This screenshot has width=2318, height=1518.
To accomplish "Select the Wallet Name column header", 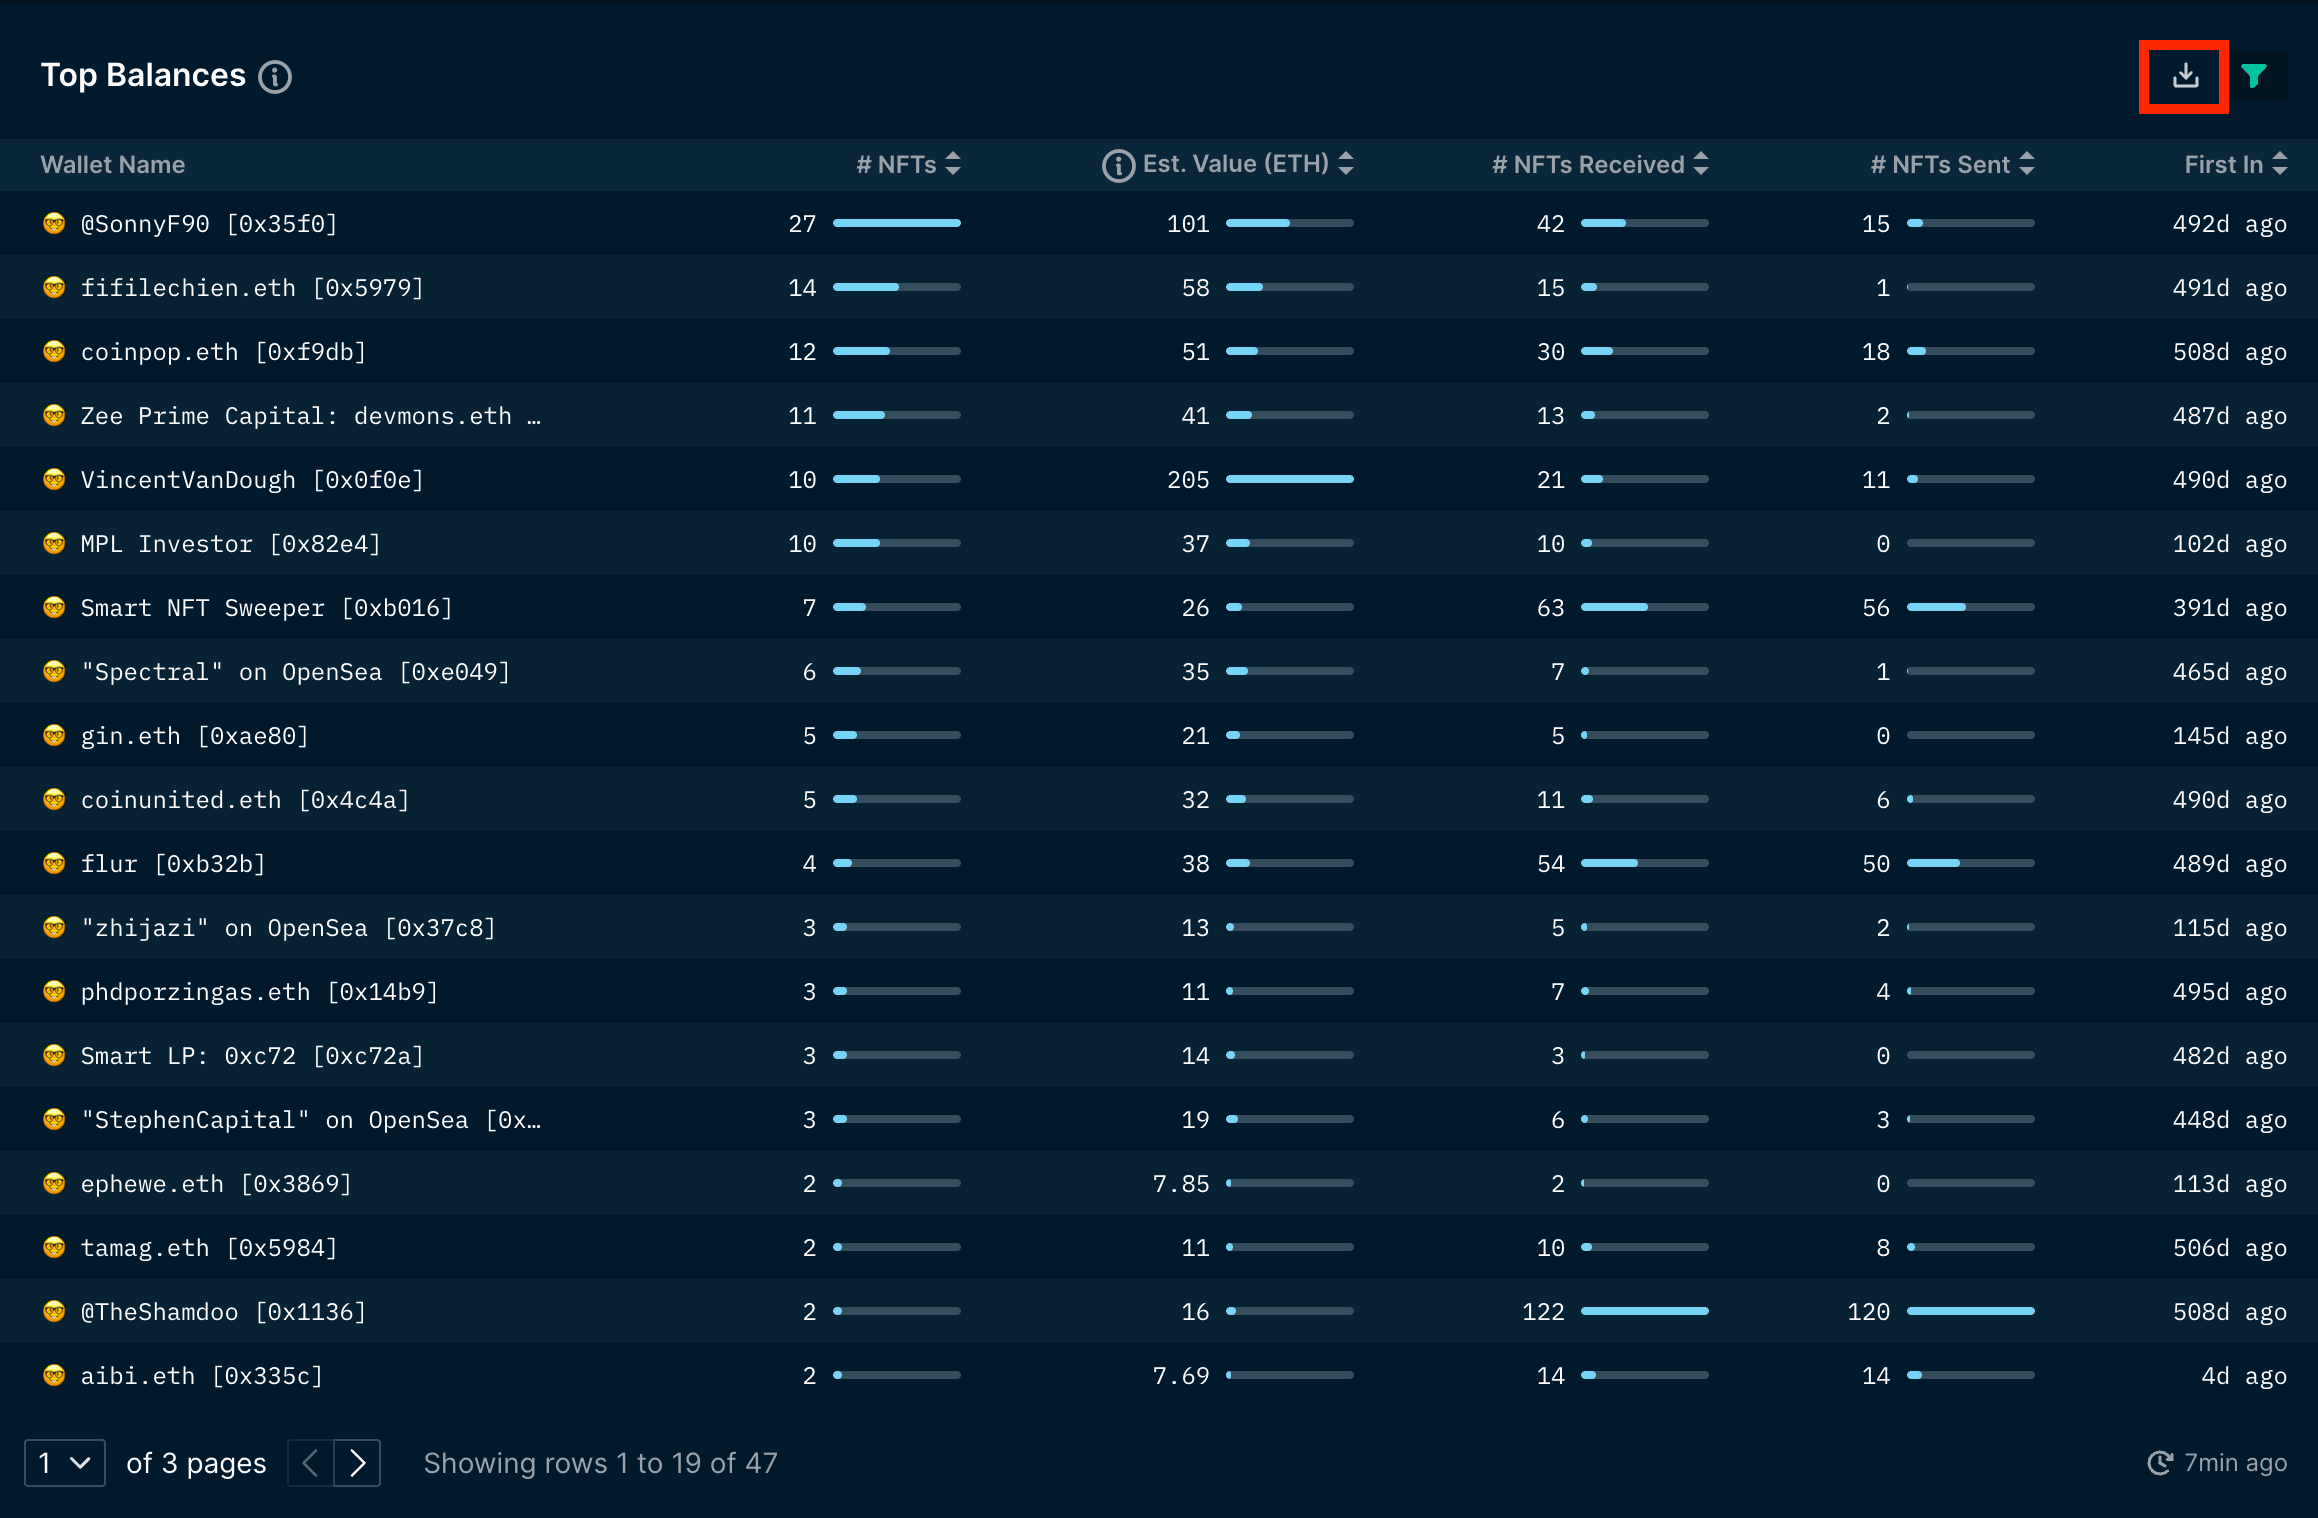I will tap(113, 165).
